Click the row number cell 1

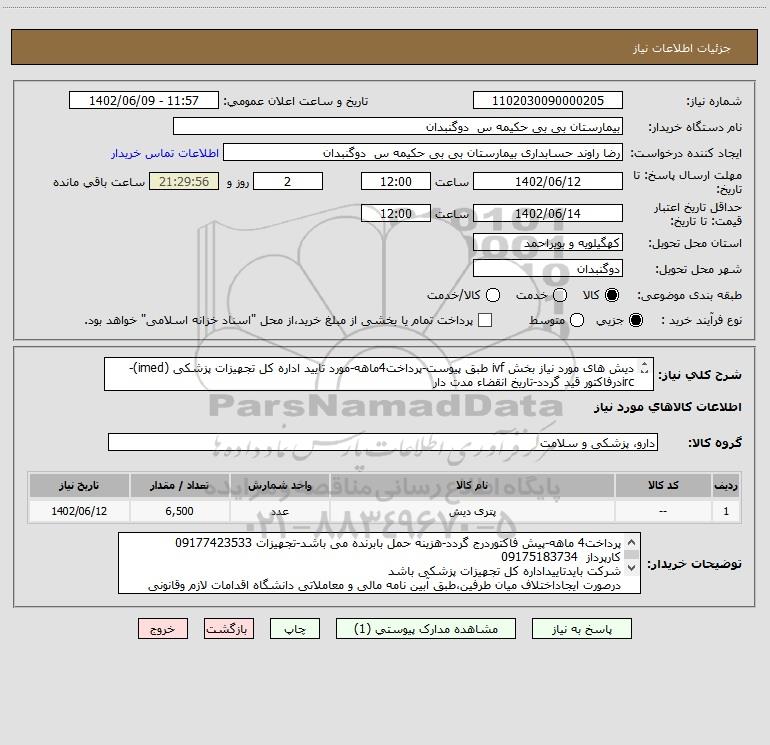(726, 511)
